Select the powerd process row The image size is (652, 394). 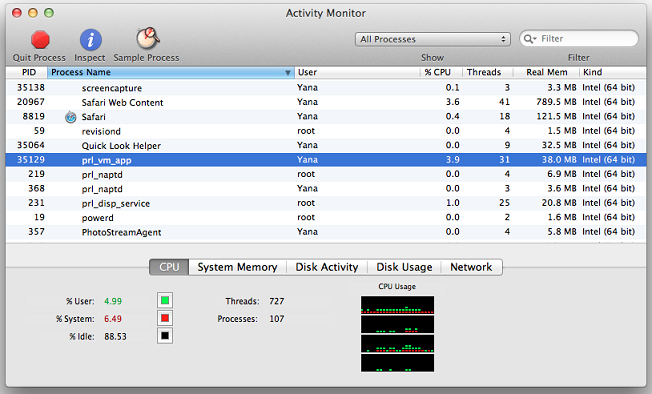coord(326,217)
